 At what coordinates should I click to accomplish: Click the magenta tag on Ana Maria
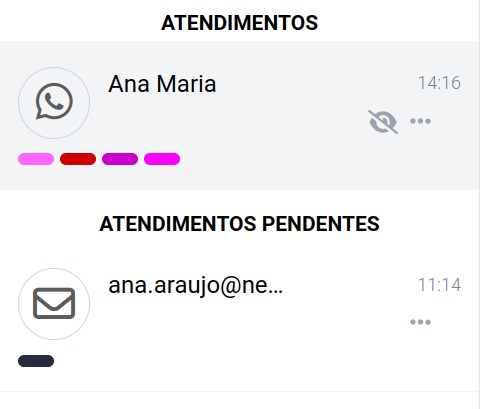[162, 159]
